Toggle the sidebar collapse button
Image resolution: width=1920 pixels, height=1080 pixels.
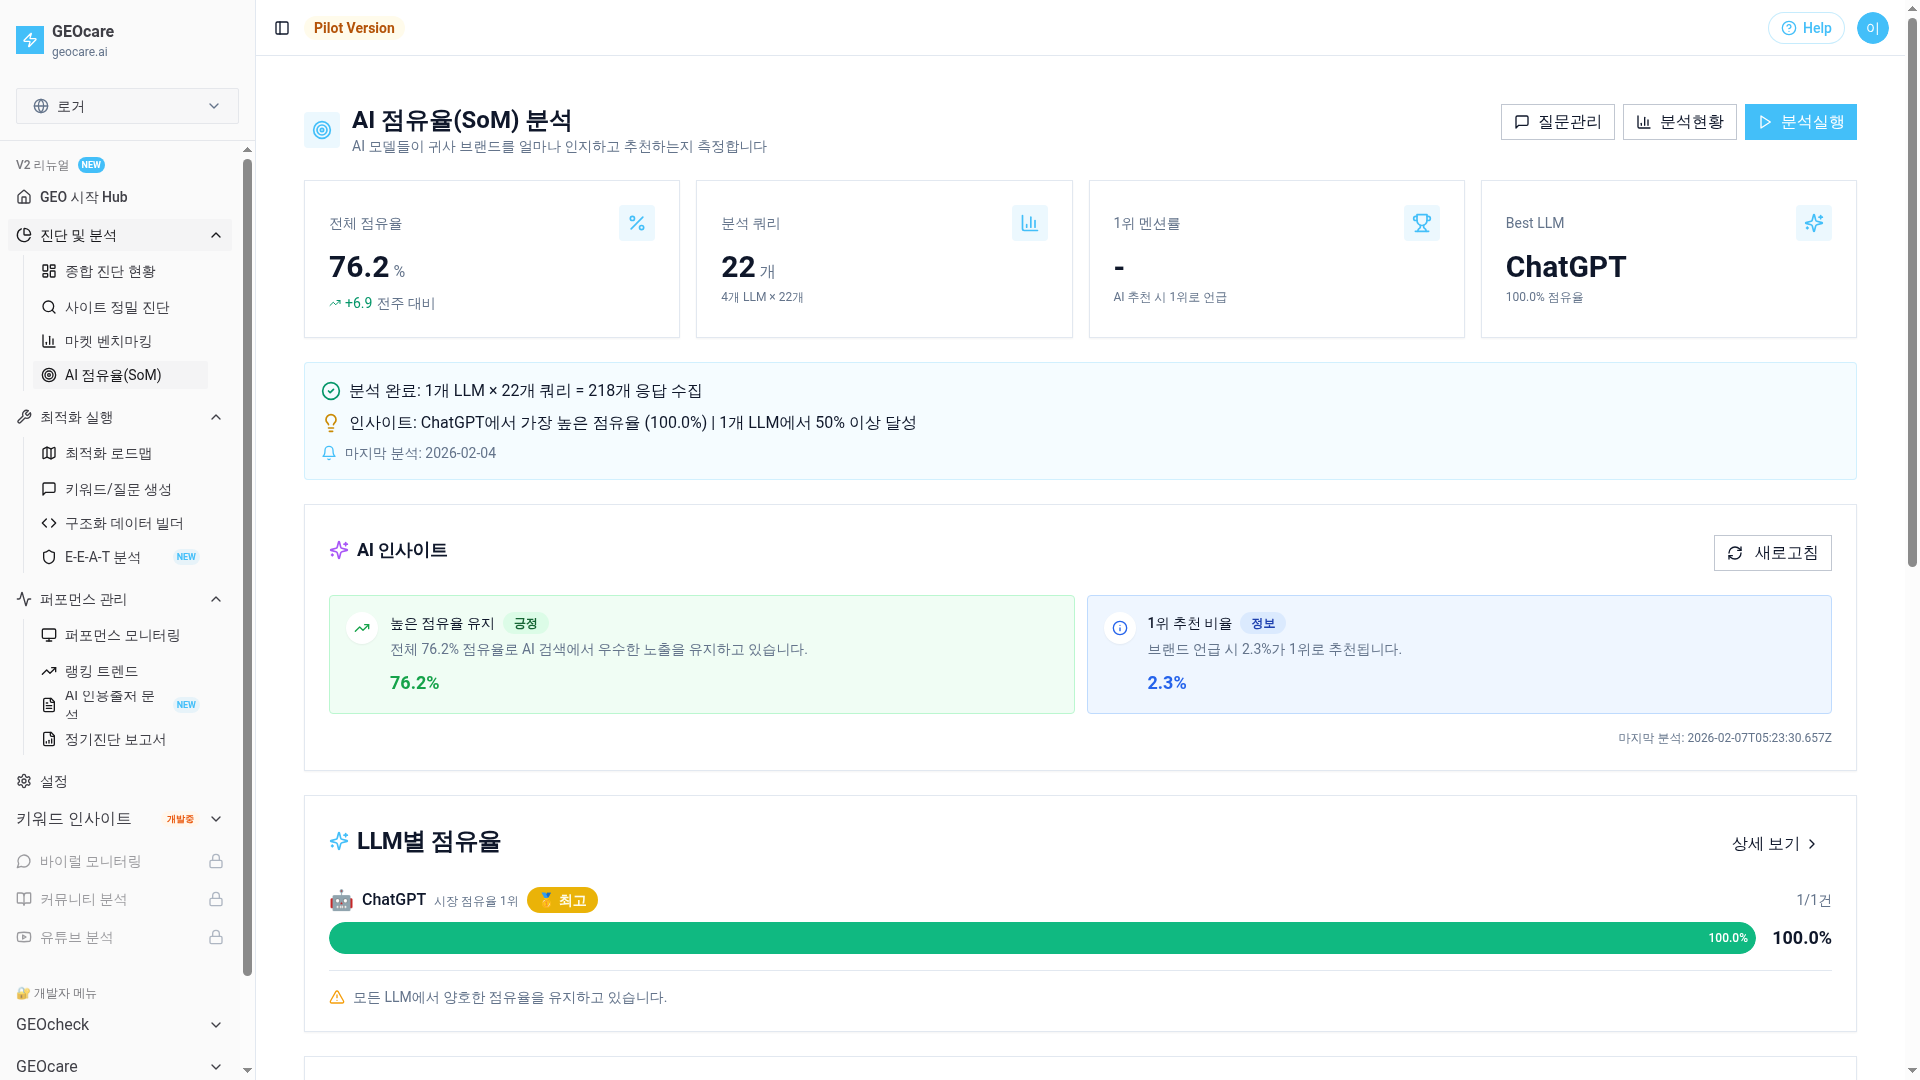pyautogui.click(x=281, y=28)
